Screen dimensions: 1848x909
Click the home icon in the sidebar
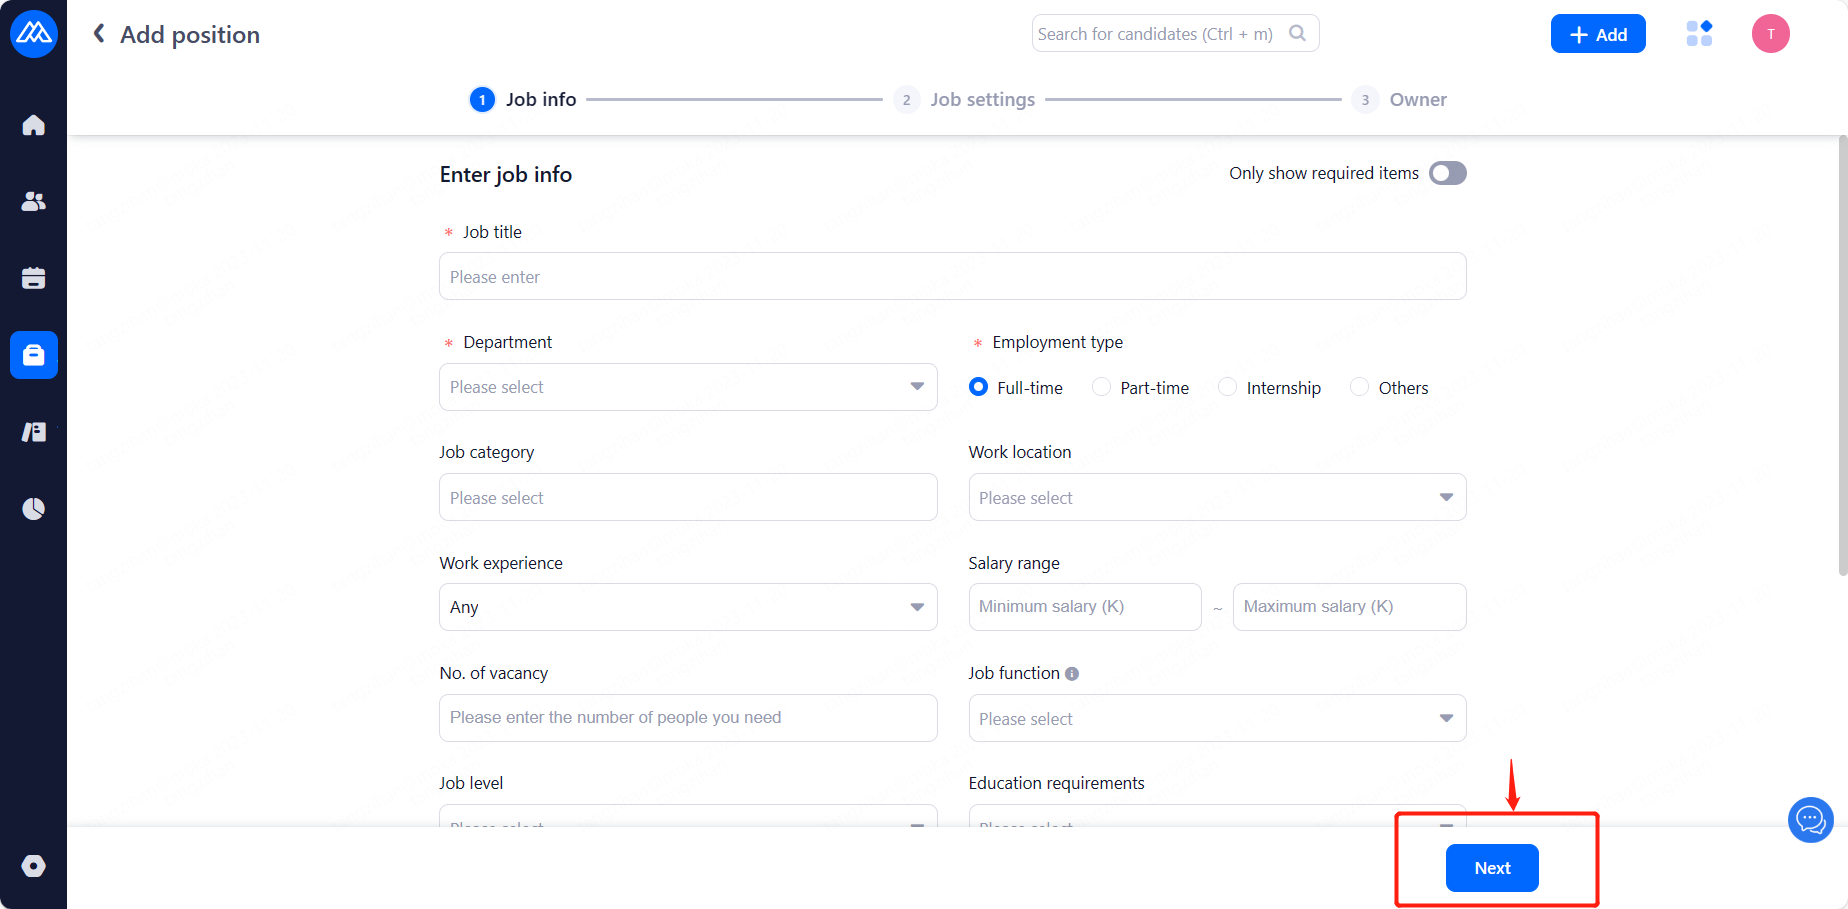(33, 125)
